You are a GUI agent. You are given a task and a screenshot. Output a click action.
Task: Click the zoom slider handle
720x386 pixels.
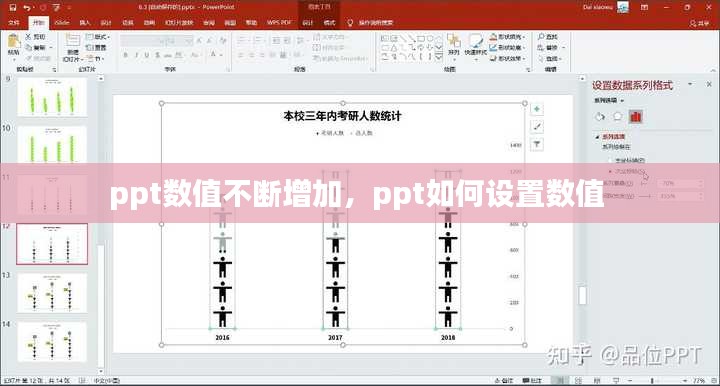[652, 380]
